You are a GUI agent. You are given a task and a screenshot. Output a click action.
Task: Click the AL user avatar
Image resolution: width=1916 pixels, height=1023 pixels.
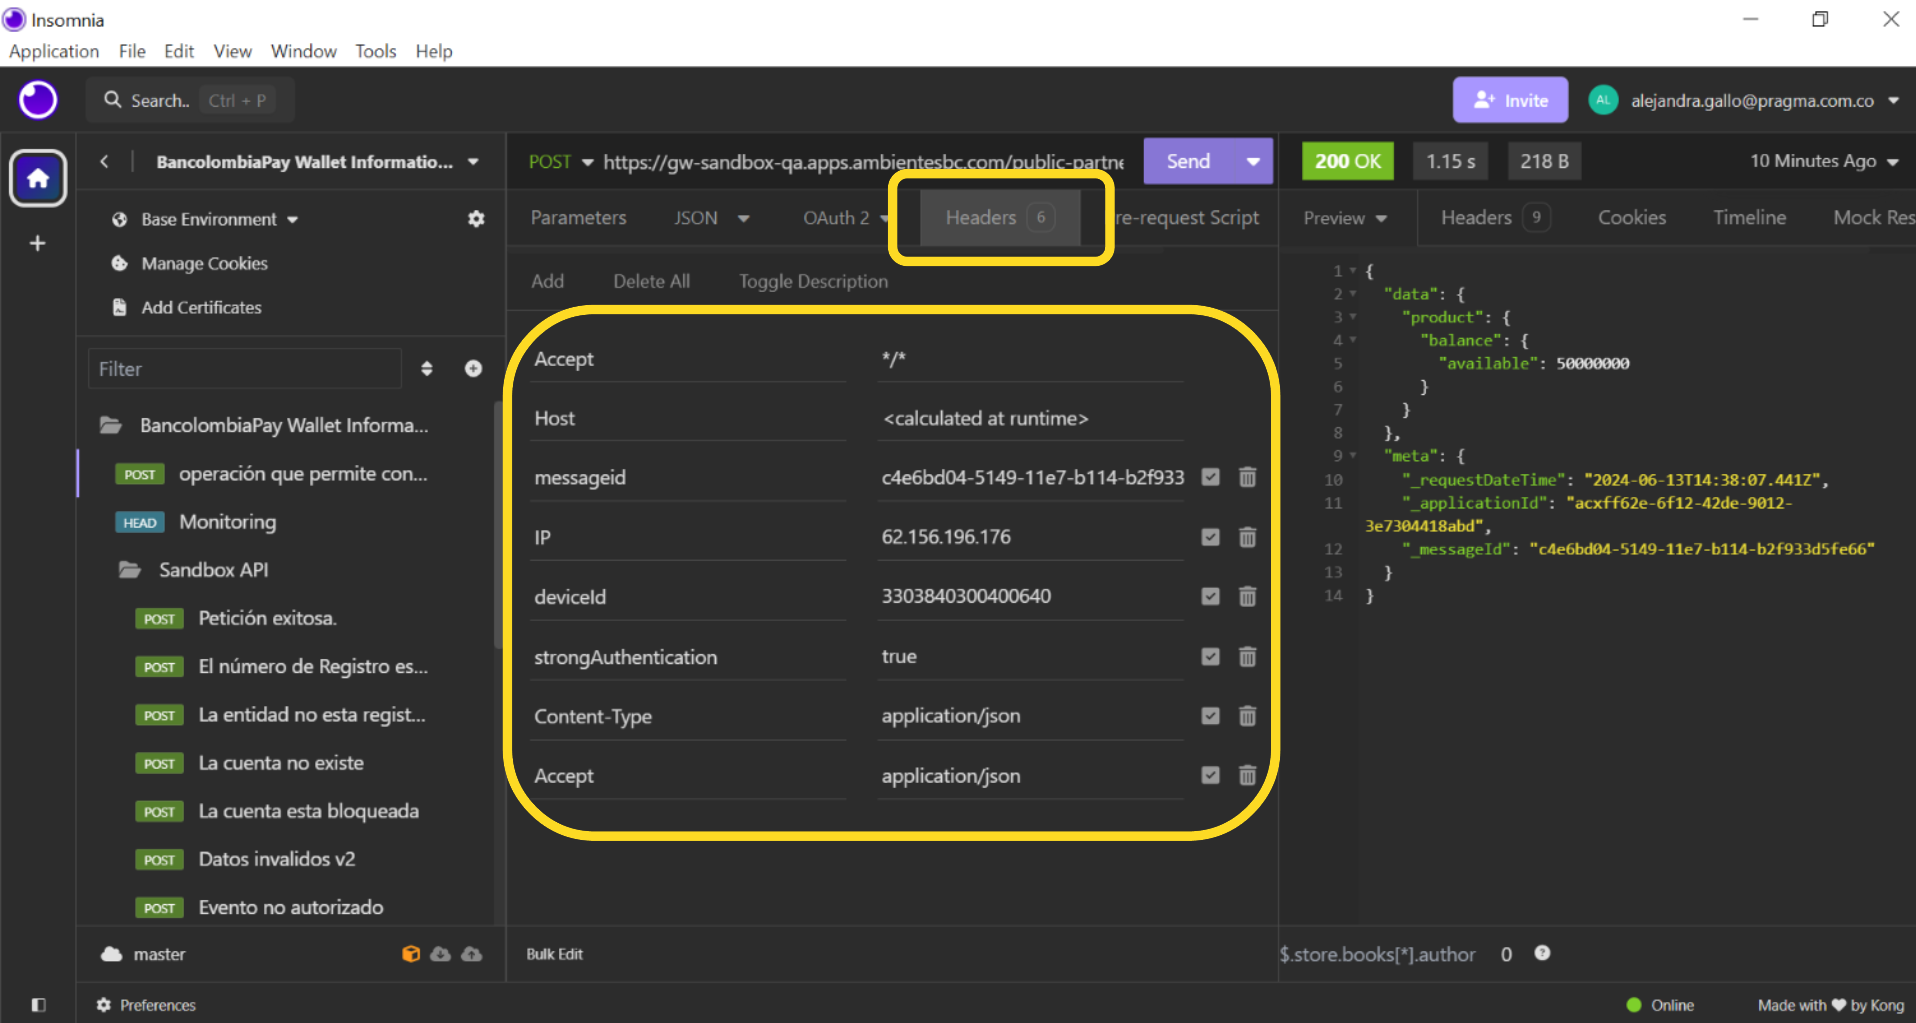click(1603, 100)
